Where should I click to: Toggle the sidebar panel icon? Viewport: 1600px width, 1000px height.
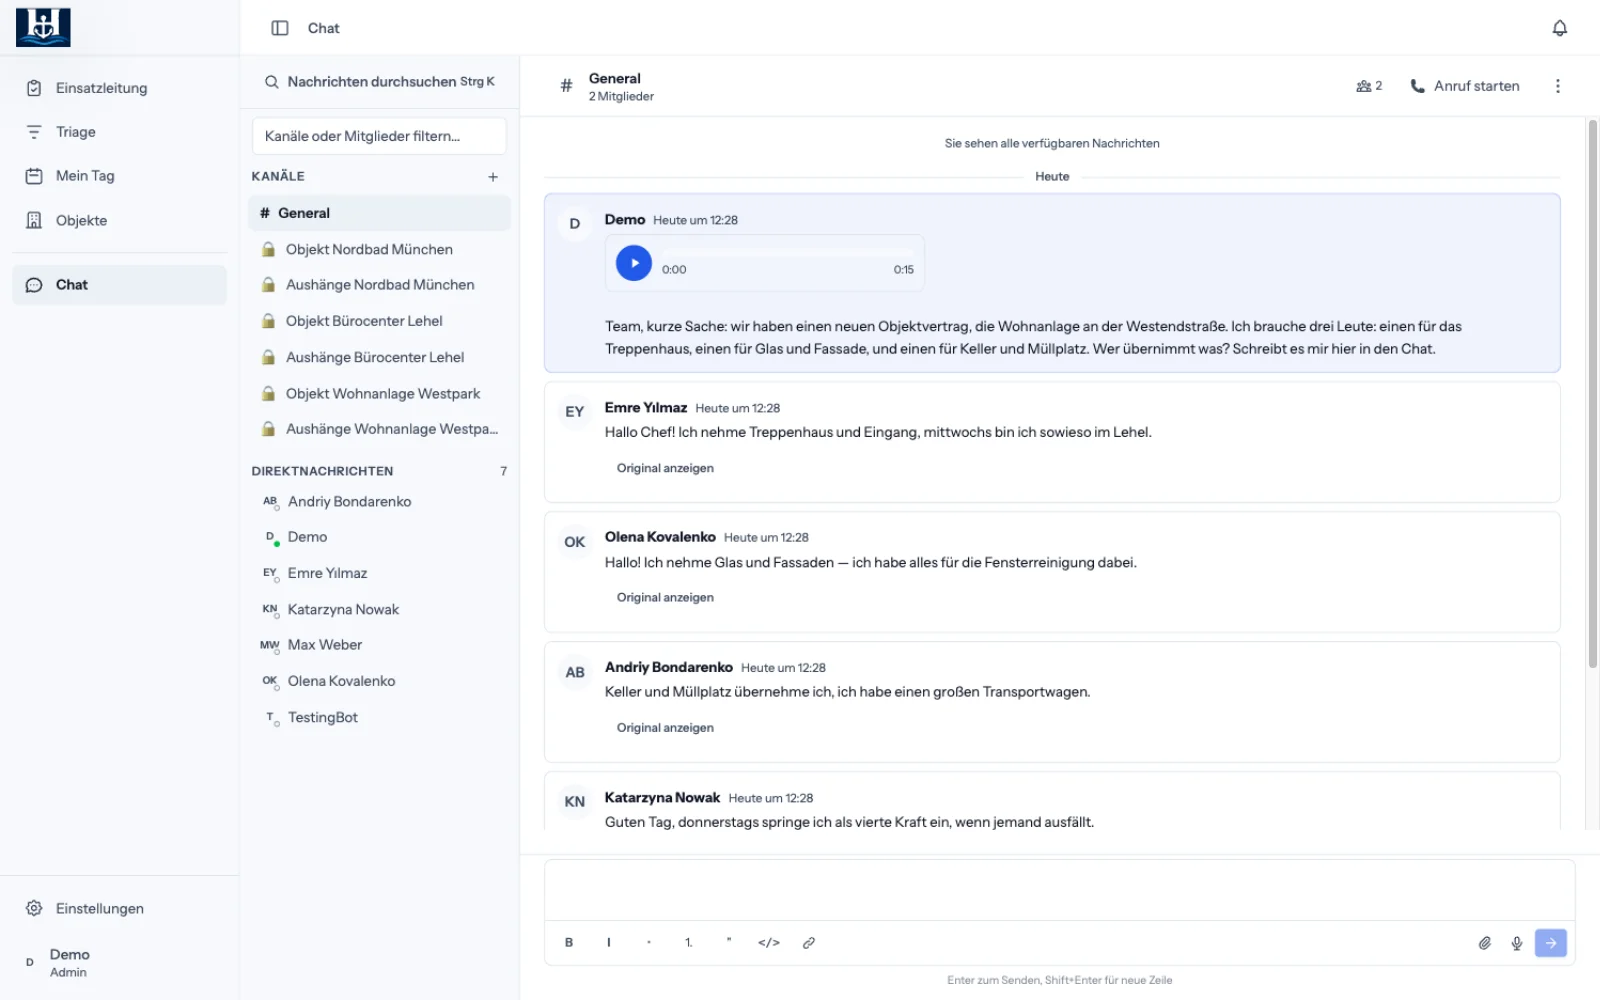(280, 28)
